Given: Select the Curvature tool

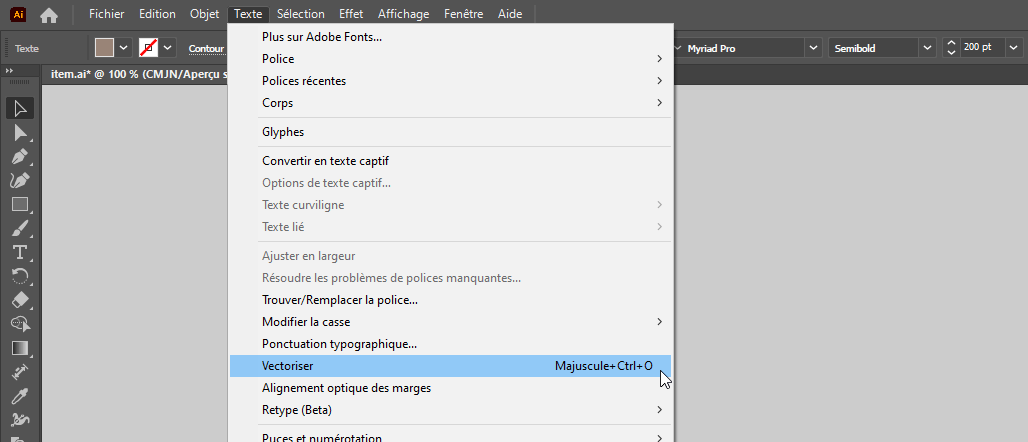Looking at the screenshot, I should pos(20,180).
